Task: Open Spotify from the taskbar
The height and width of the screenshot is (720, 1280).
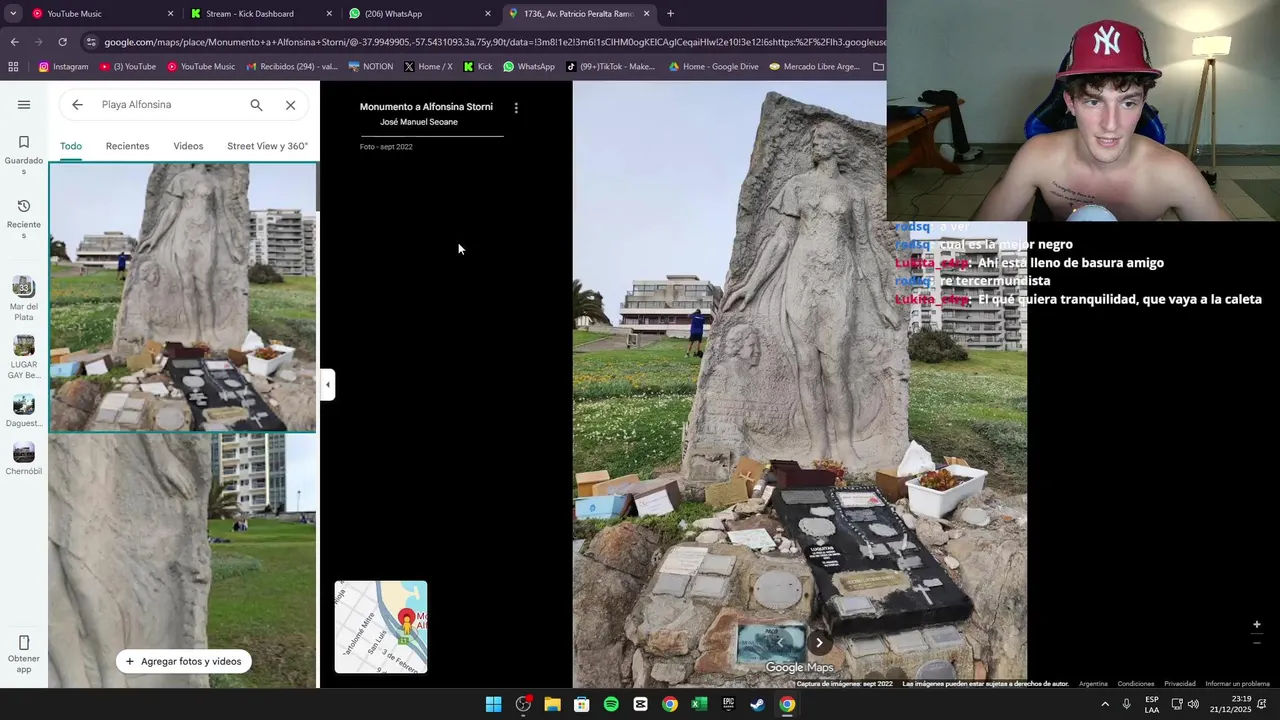Action: (611, 704)
